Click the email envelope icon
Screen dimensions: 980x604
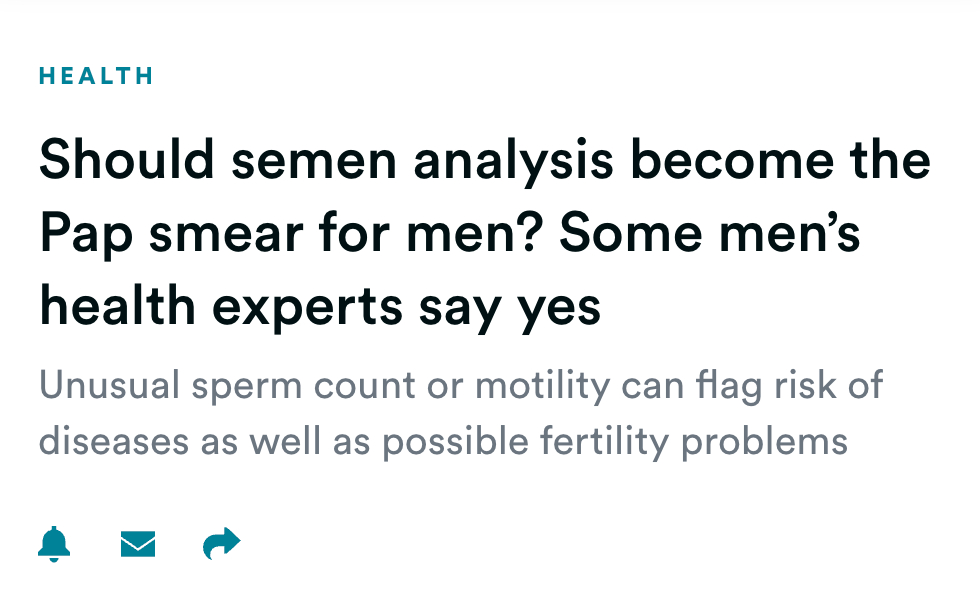pyautogui.click(x=138, y=544)
